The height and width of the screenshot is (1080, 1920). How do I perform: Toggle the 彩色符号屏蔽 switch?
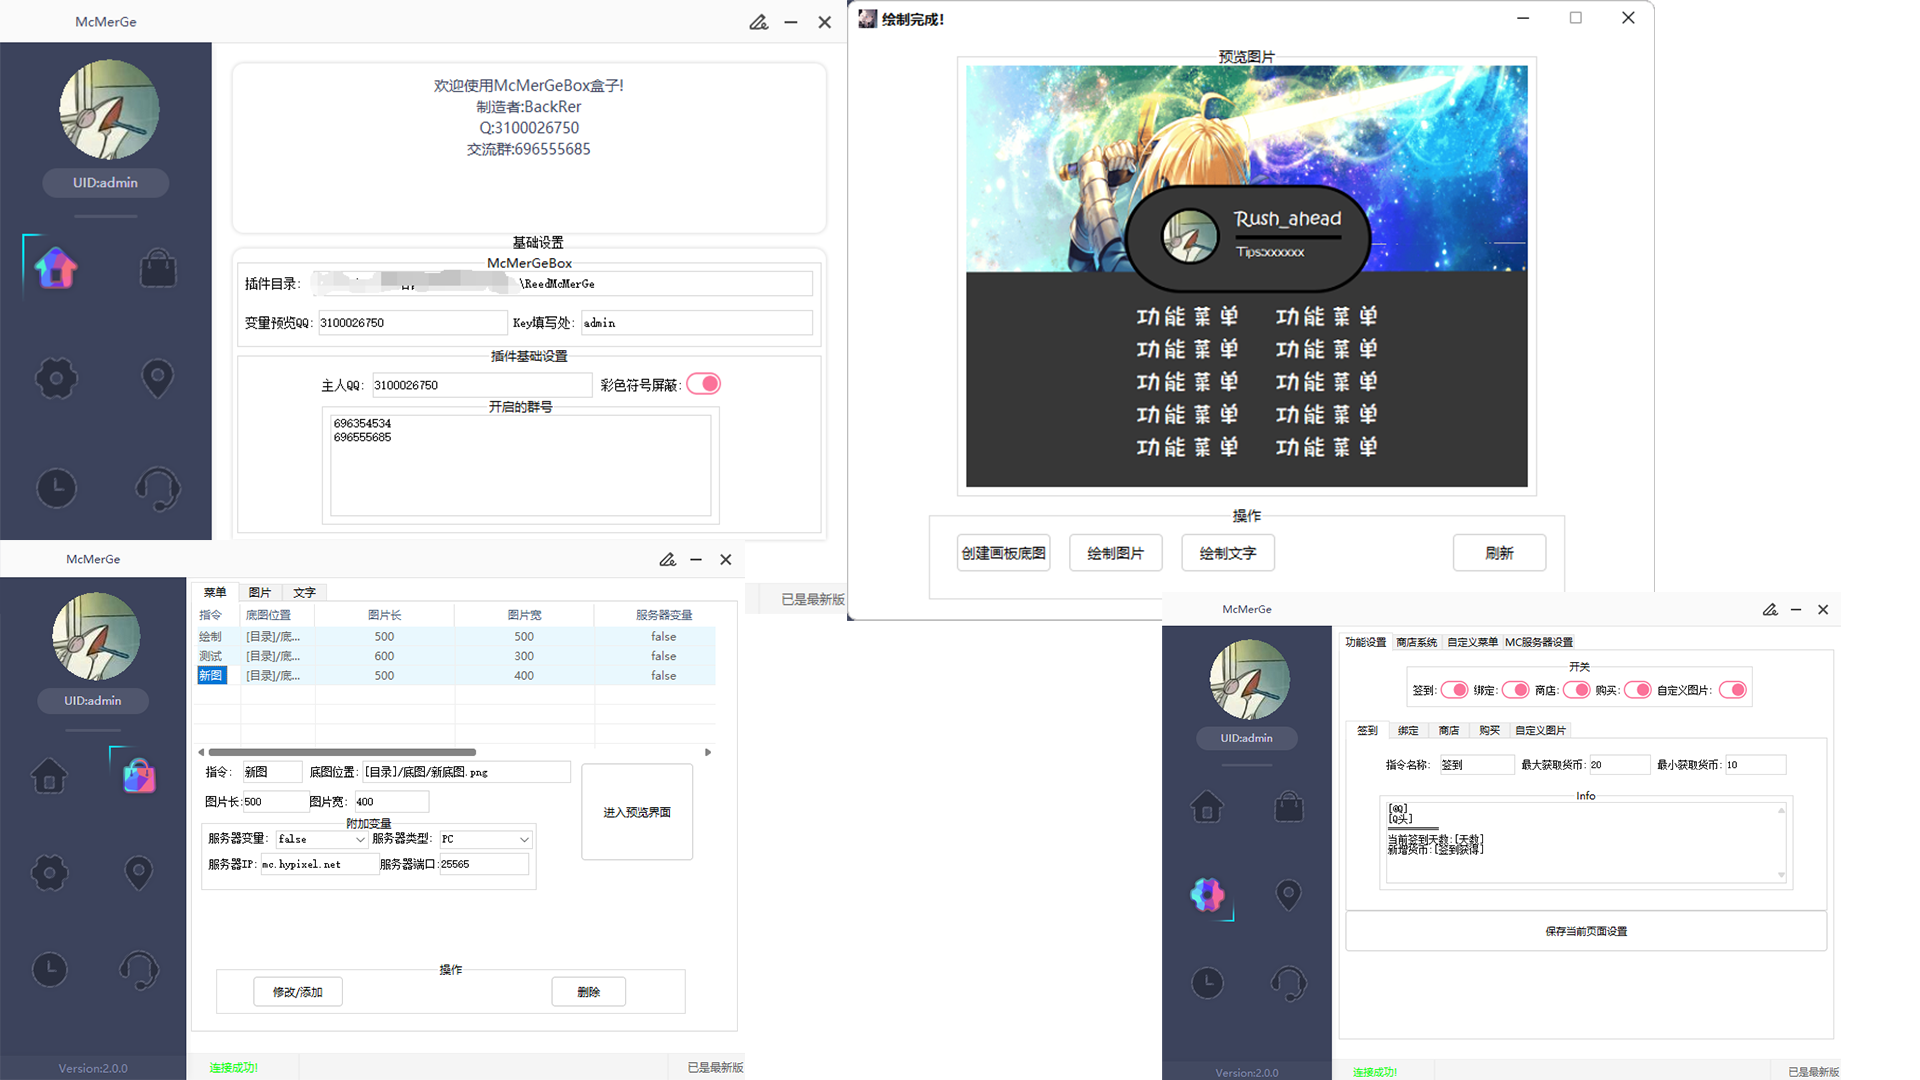point(704,384)
